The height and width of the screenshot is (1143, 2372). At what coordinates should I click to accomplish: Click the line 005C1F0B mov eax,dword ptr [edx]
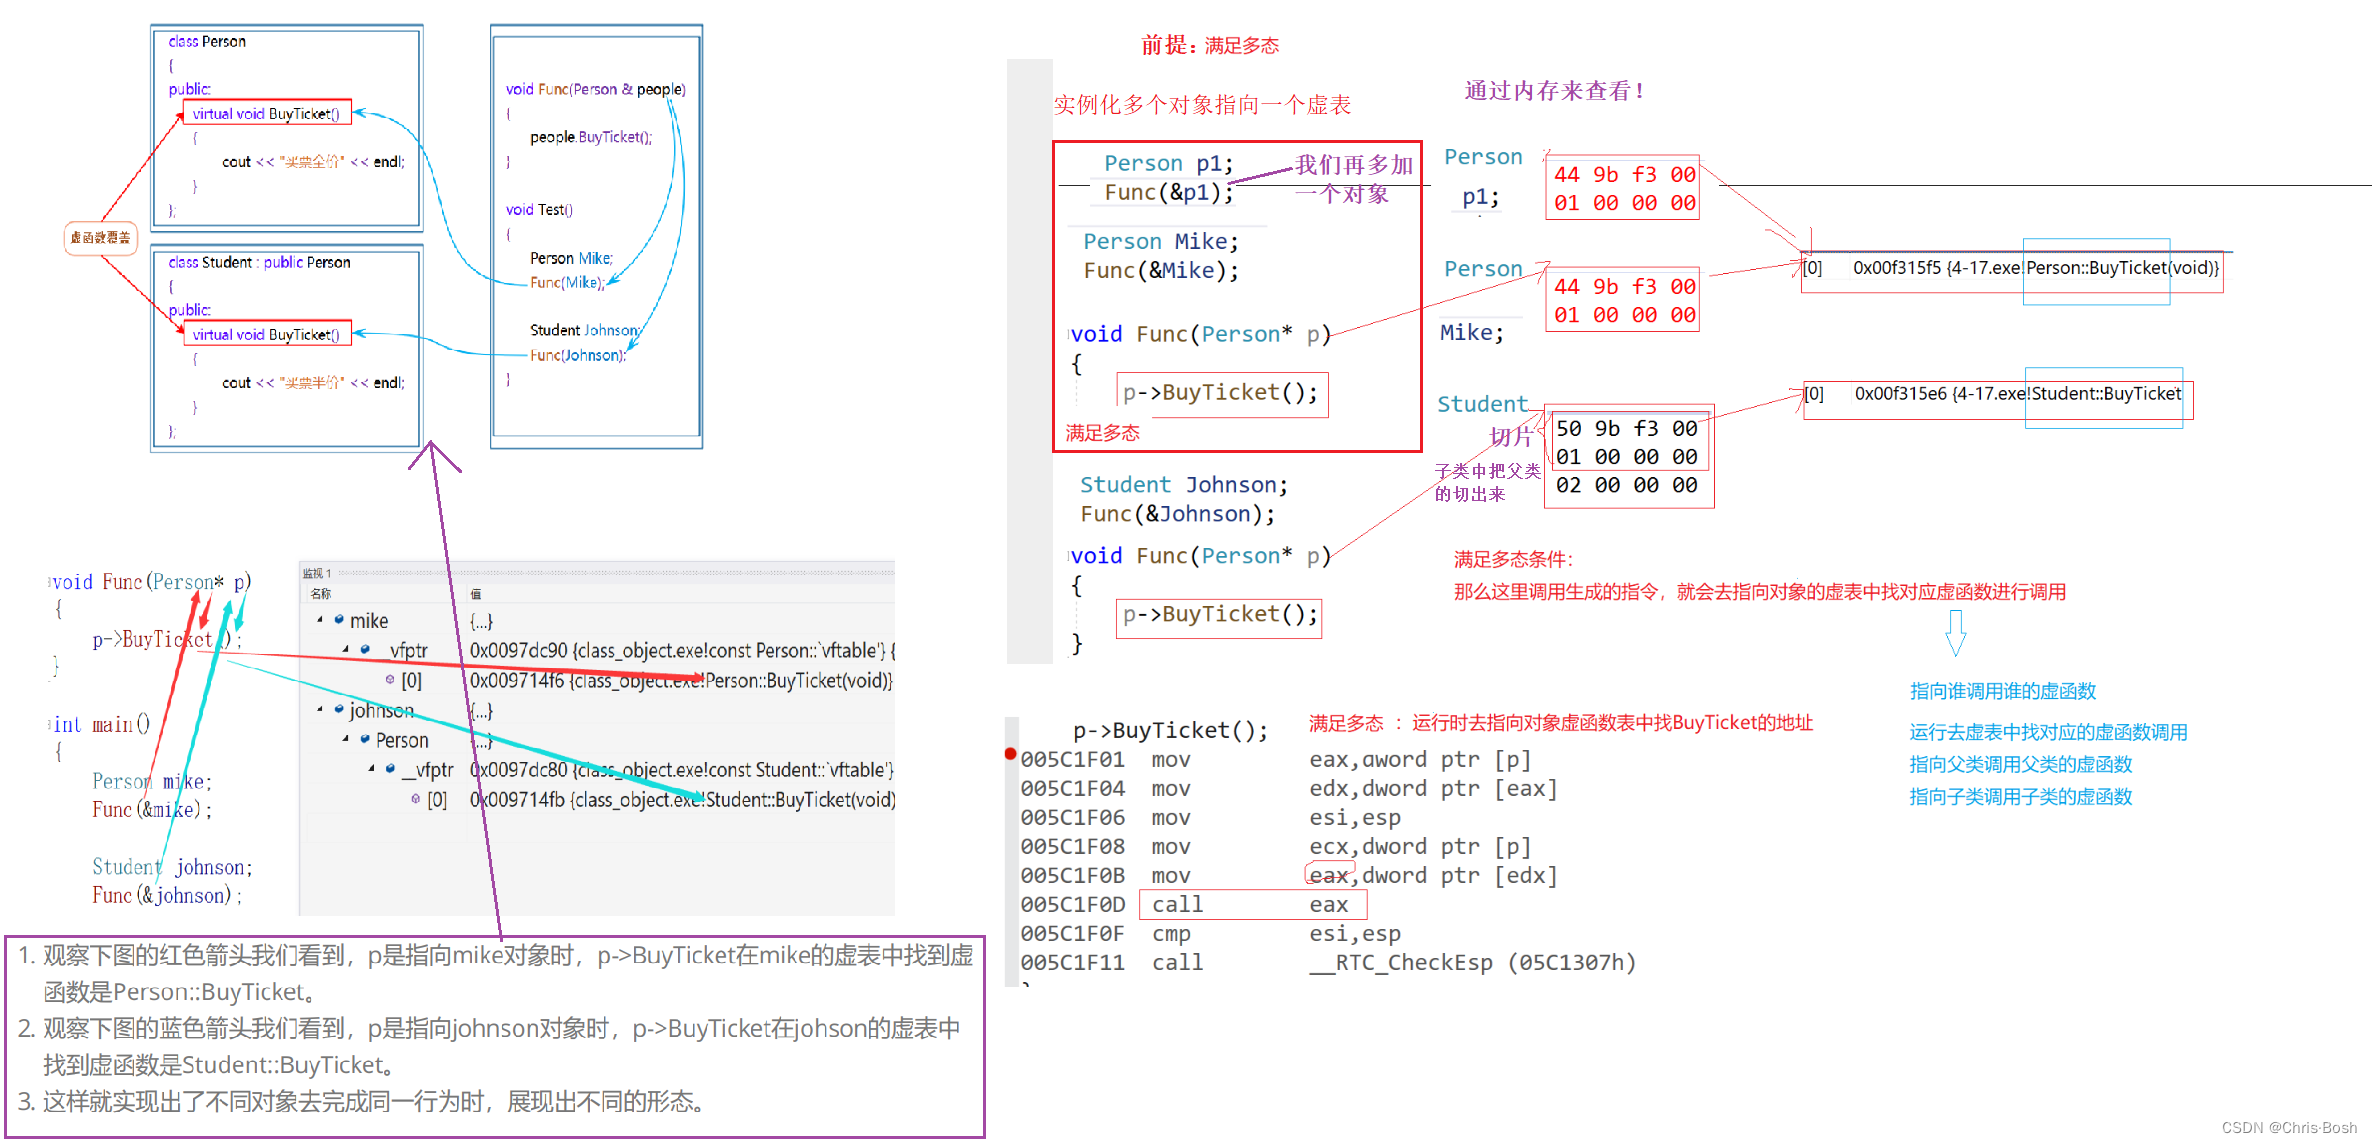[1289, 875]
